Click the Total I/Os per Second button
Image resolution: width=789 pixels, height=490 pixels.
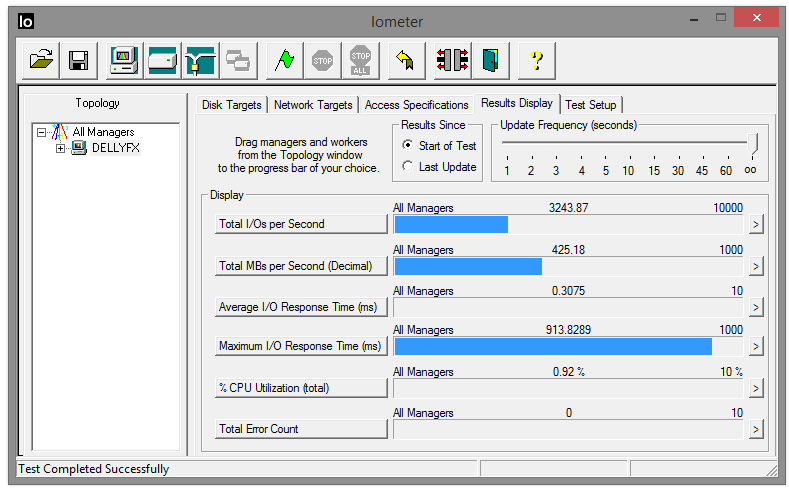301,224
